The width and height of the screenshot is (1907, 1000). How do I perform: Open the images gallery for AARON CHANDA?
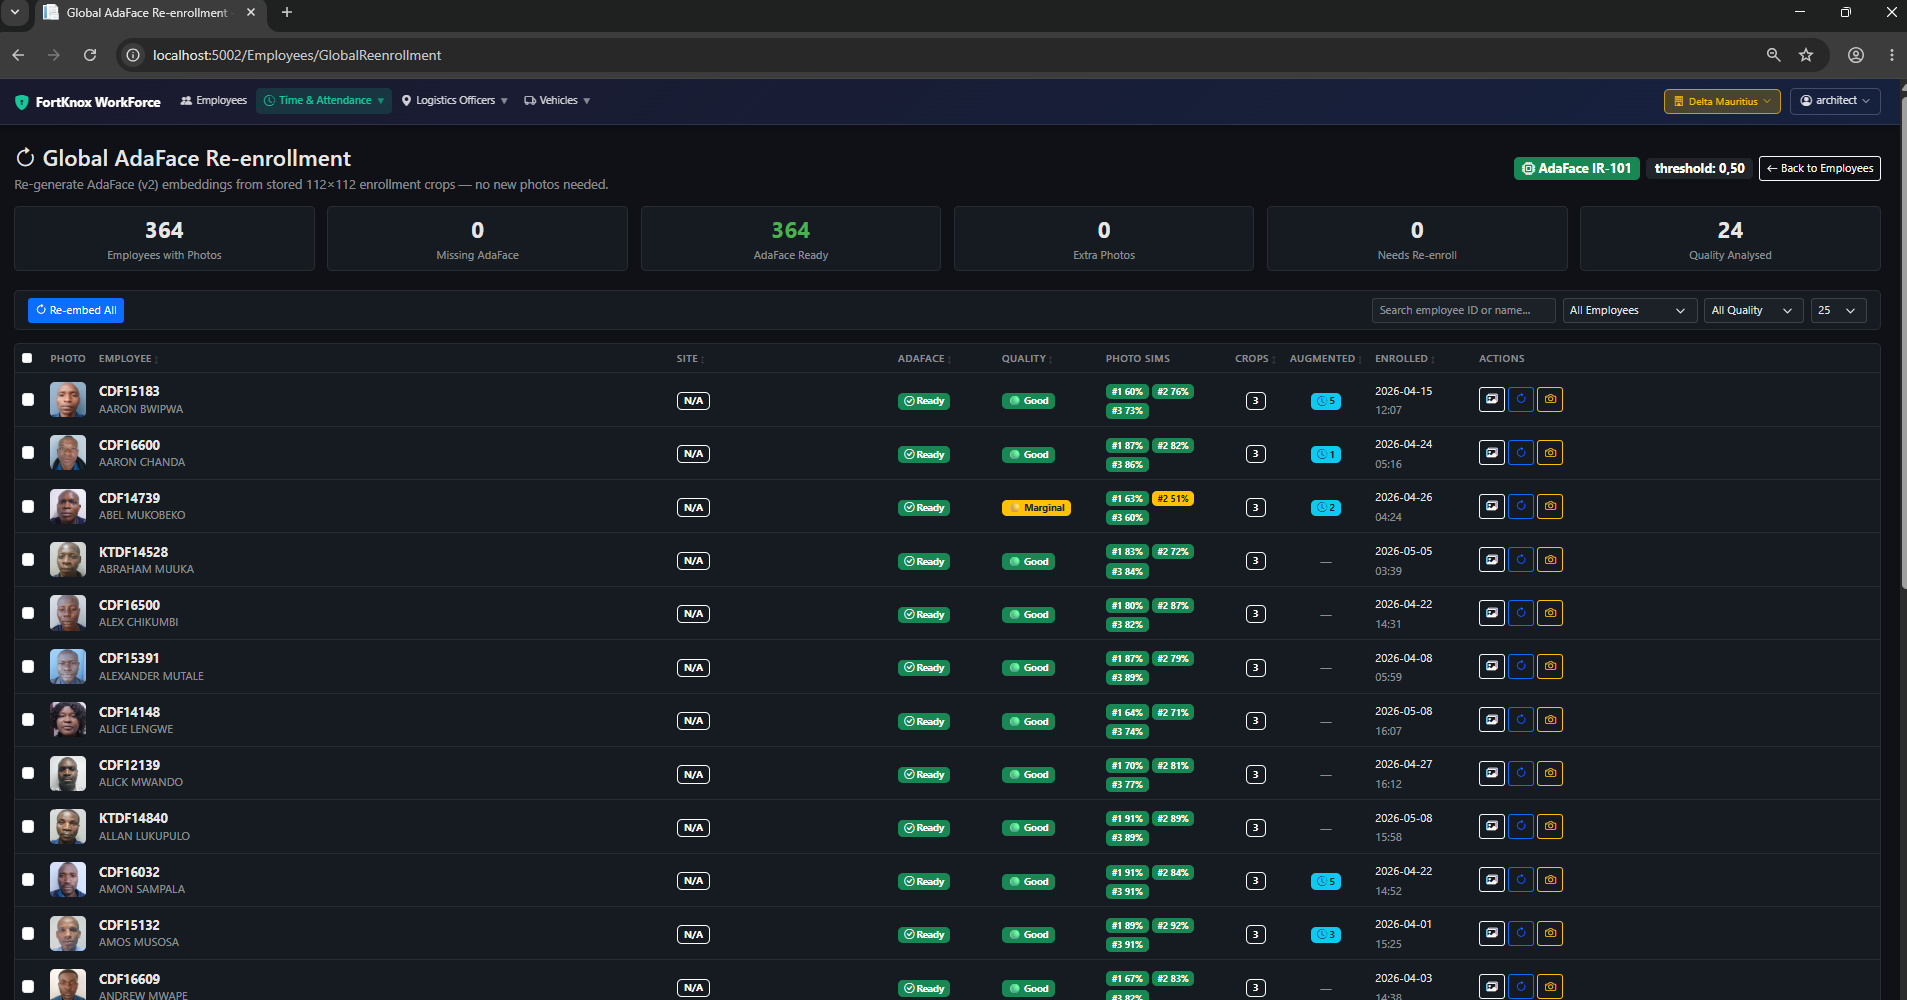[1491, 453]
